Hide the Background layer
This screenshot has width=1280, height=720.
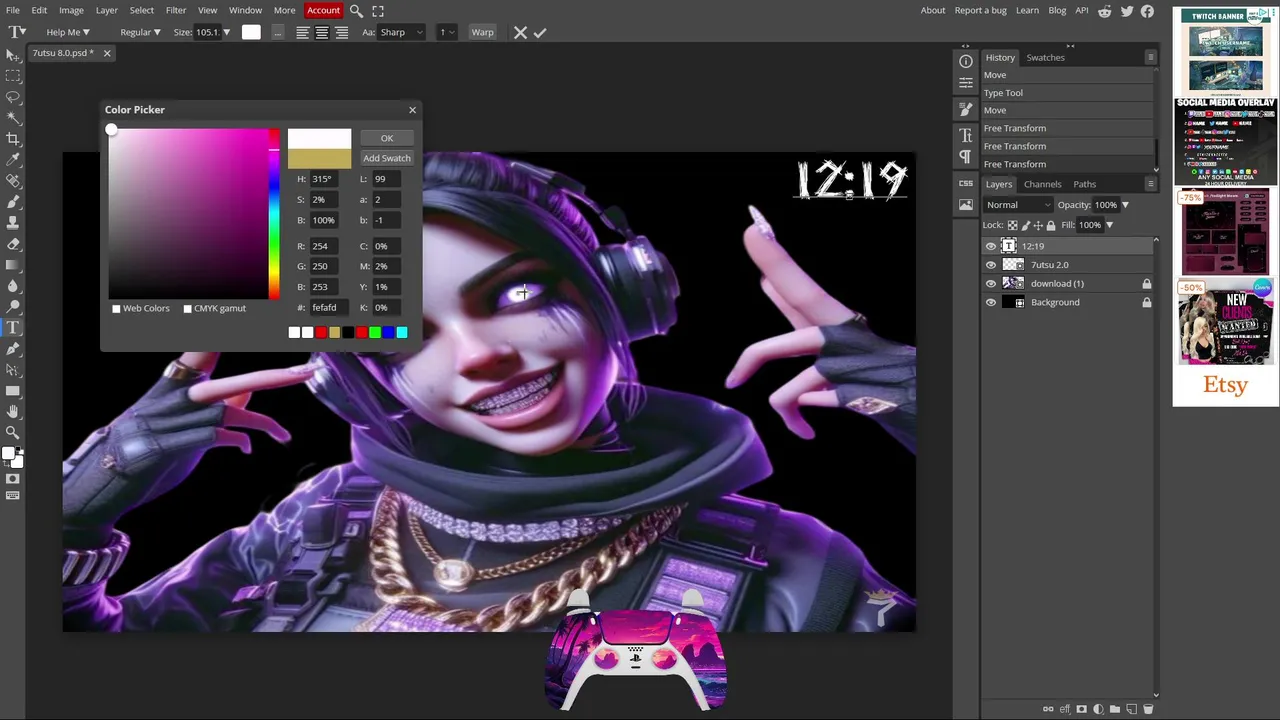click(x=991, y=302)
